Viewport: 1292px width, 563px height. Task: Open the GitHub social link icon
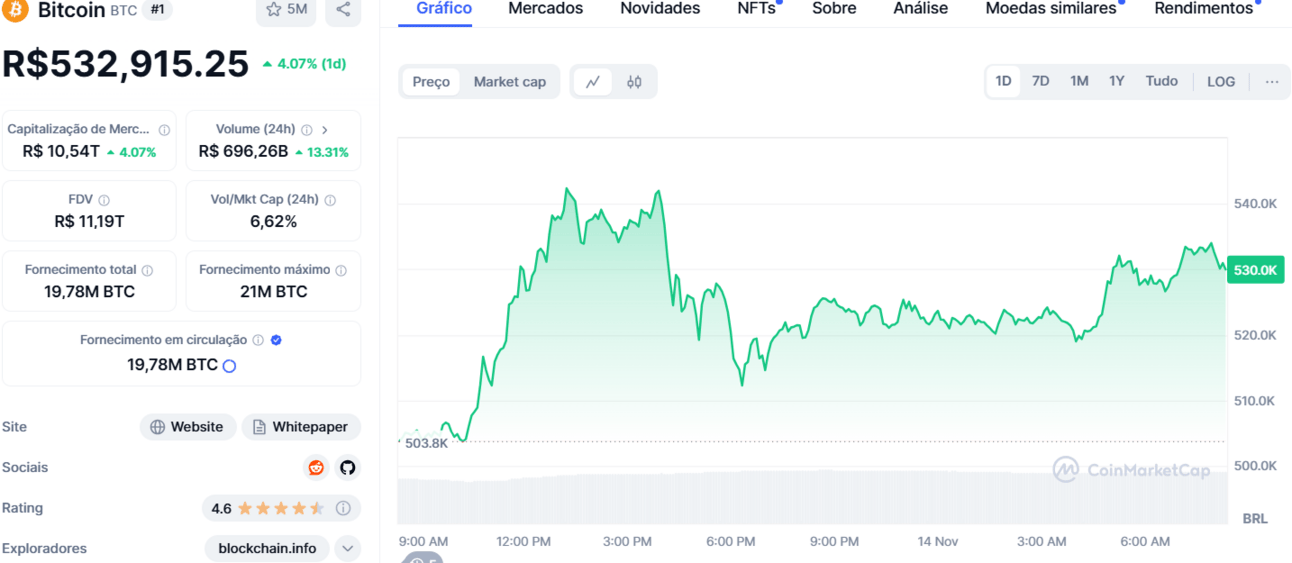(x=347, y=468)
